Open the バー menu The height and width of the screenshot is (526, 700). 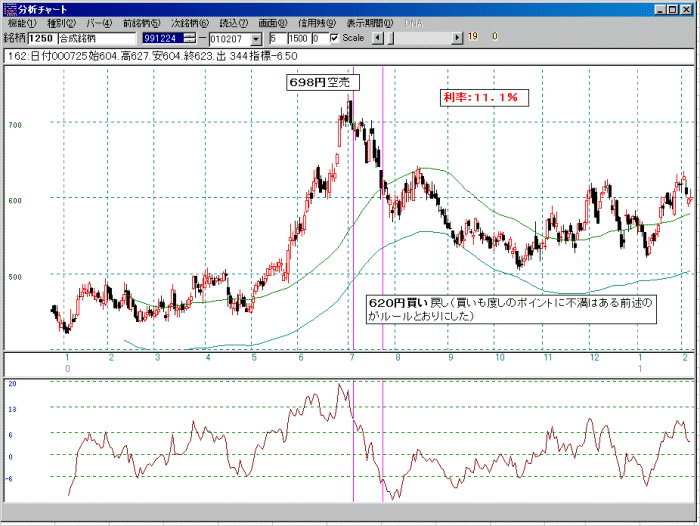(100, 22)
